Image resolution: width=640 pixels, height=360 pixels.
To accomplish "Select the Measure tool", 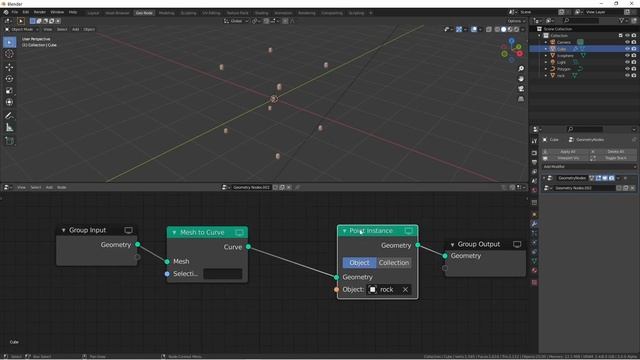I will pos(9,128).
